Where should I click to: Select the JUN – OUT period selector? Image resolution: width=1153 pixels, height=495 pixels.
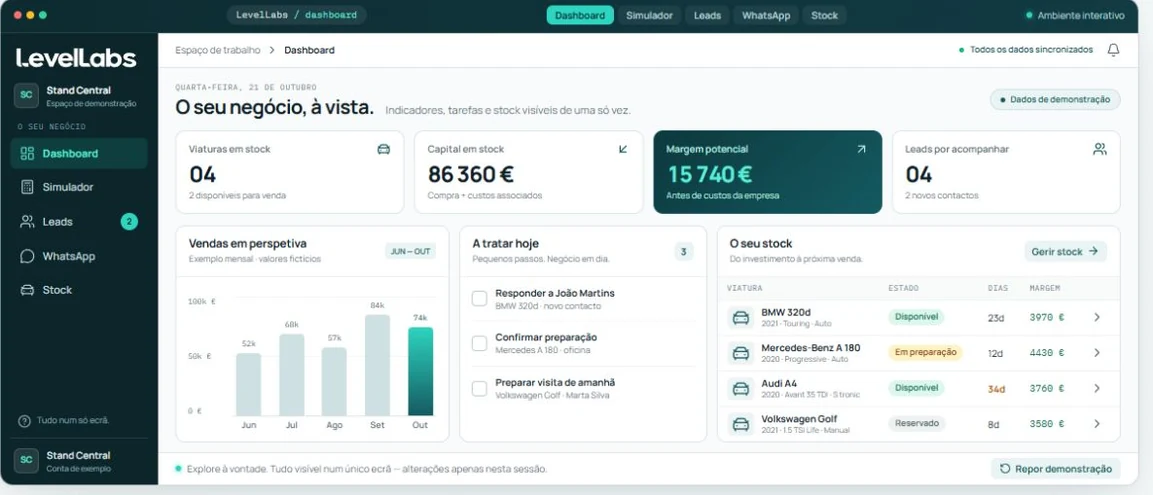tap(410, 252)
